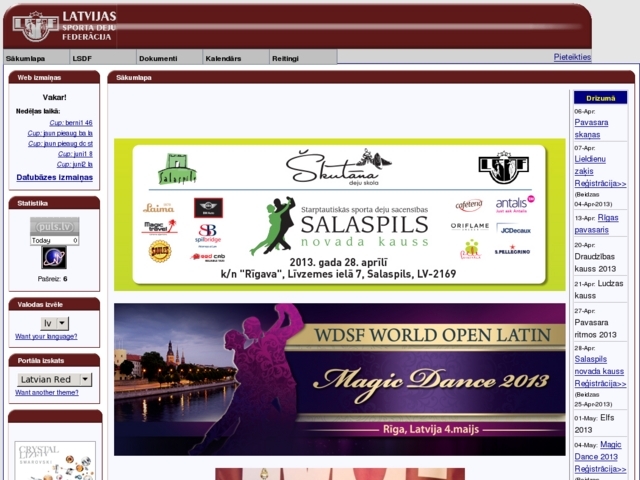Go to Sākumlapa menu item
The image size is (640, 480).
point(36,58)
